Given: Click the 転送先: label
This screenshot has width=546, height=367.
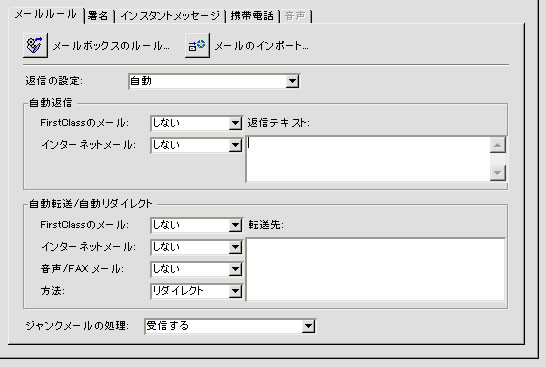Looking at the screenshot, I should (266, 225).
